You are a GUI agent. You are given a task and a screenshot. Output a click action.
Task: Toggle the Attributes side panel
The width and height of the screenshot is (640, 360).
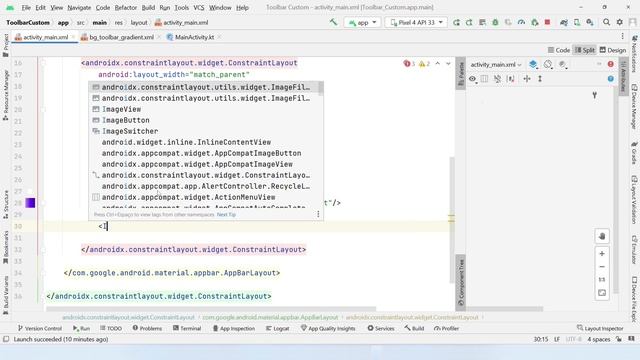(x=623, y=77)
